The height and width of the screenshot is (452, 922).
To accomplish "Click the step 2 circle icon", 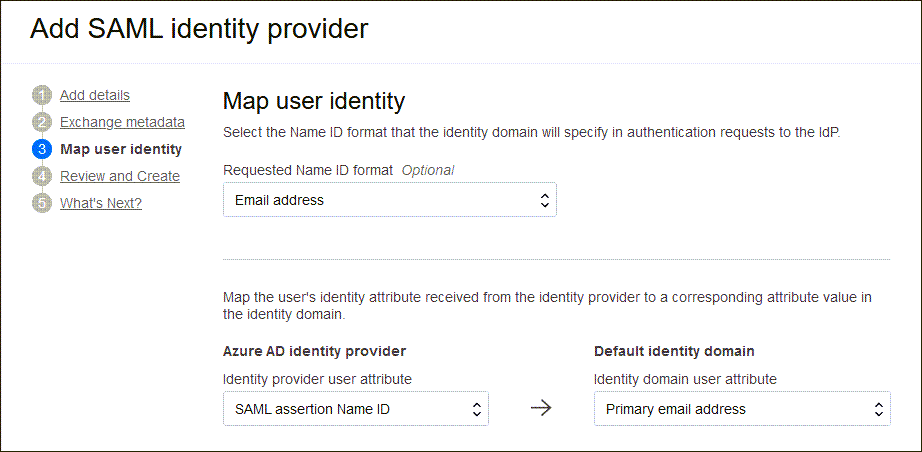I will click(x=41, y=123).
